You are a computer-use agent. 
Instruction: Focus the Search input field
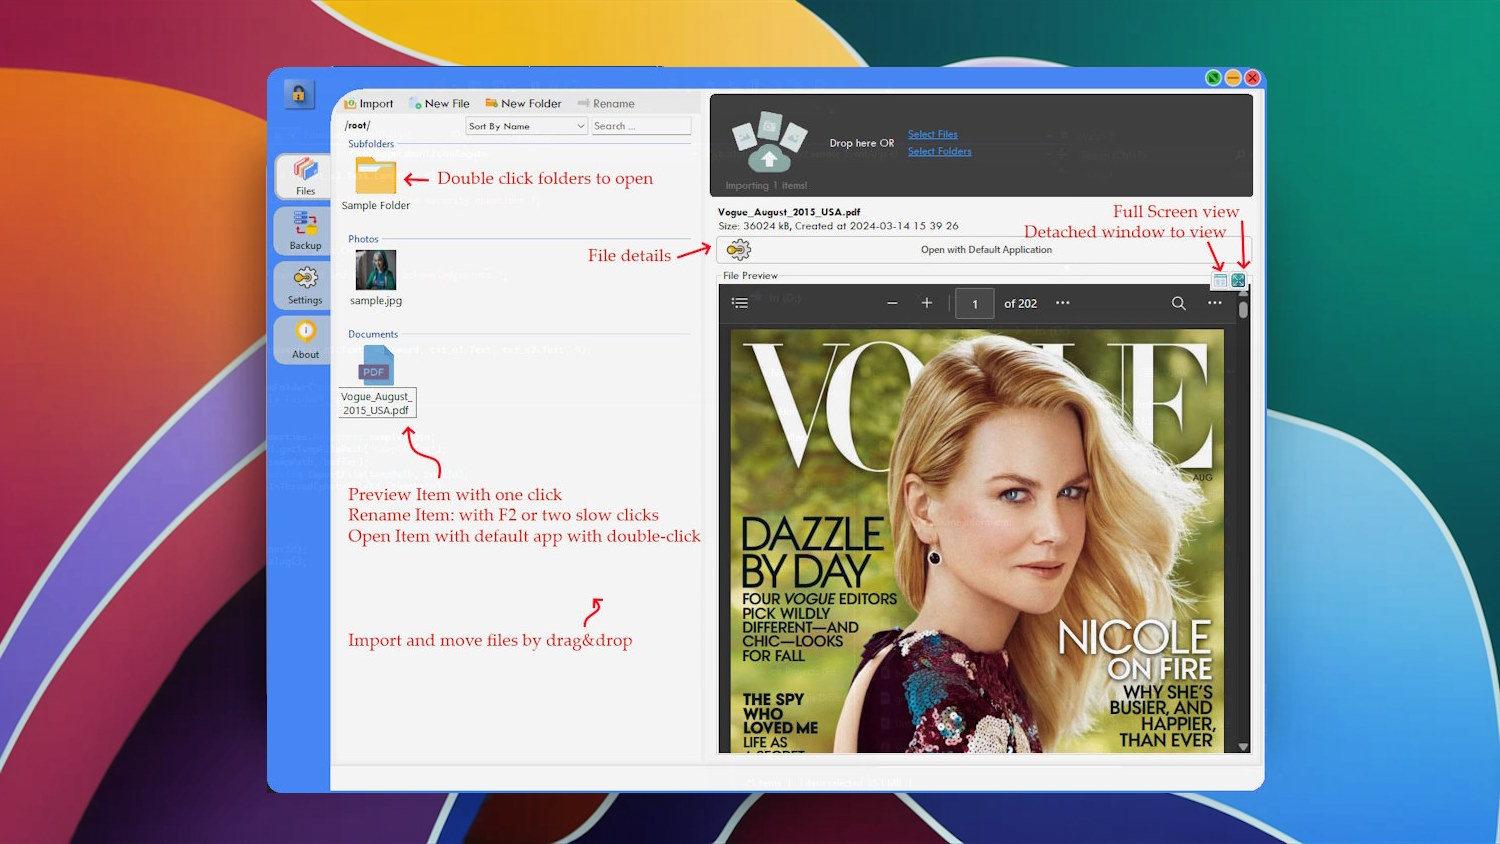pyautogui.click(x=641, y=126)
